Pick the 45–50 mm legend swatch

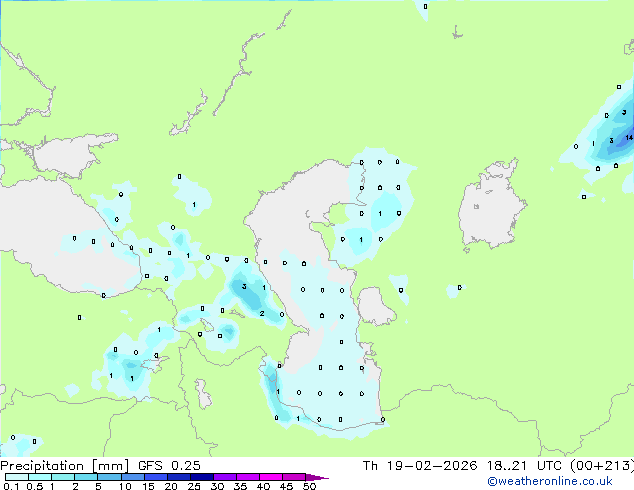tap(294, 477)
